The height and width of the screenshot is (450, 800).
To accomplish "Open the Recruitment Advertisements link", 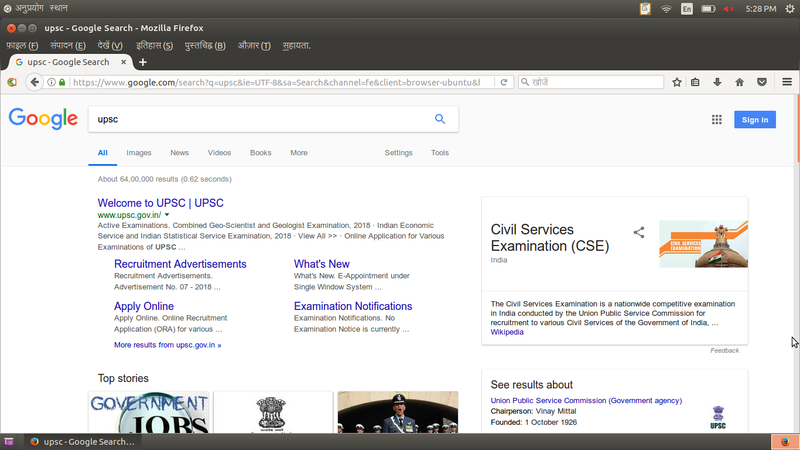I will [180, 264].
